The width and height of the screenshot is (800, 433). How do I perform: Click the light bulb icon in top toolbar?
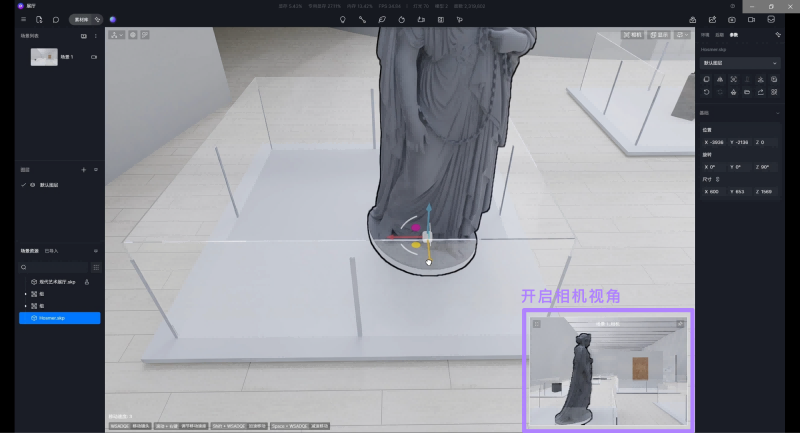click(342, 19)
